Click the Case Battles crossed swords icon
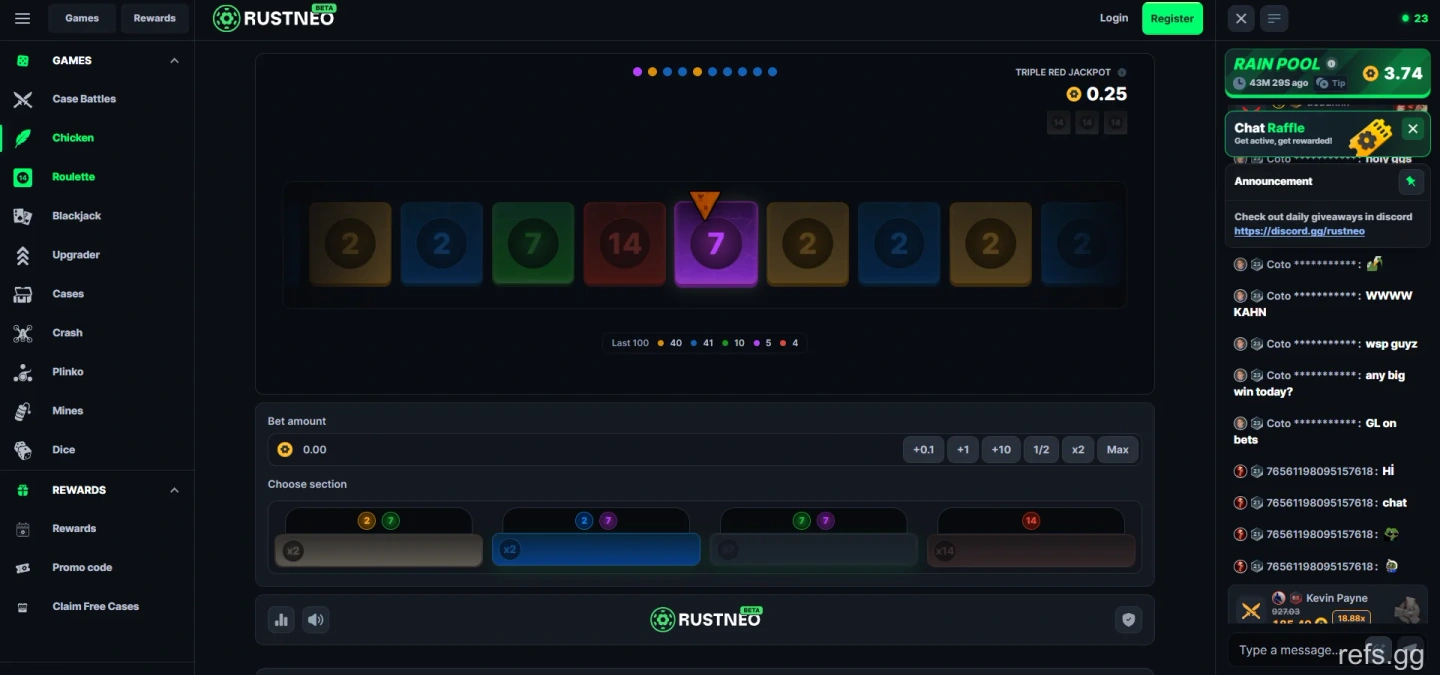The height and width of the screenshot is (675, 1440). [22, 99]
